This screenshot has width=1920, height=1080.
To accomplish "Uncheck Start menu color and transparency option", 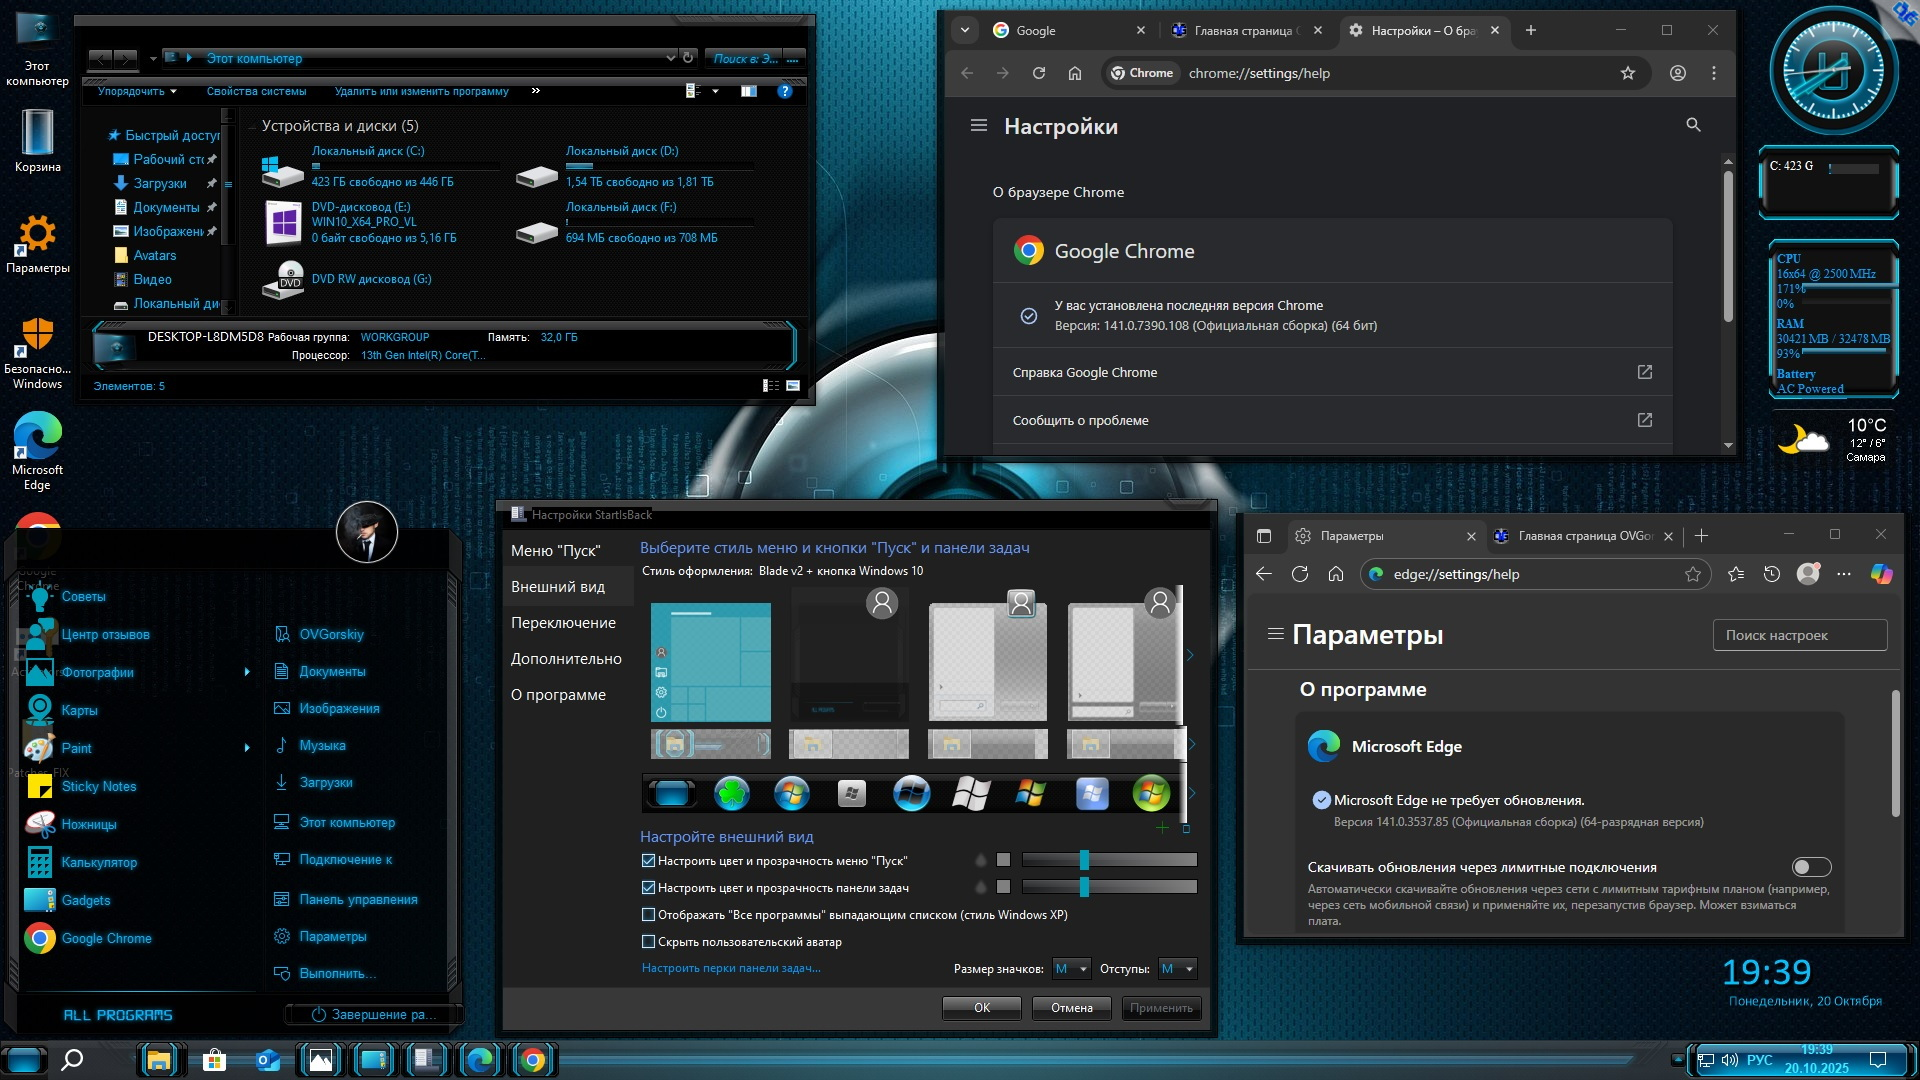I will 648,861.
